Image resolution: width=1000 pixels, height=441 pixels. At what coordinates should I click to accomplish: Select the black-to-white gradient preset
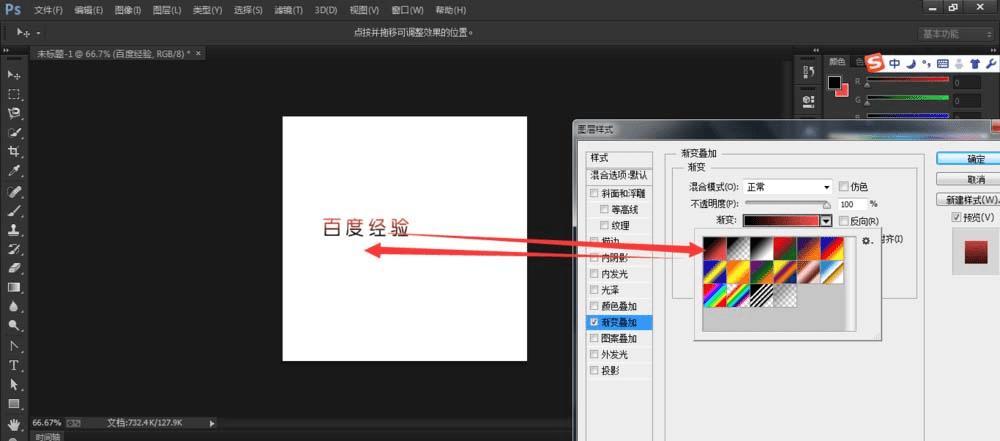click(761, 248)
